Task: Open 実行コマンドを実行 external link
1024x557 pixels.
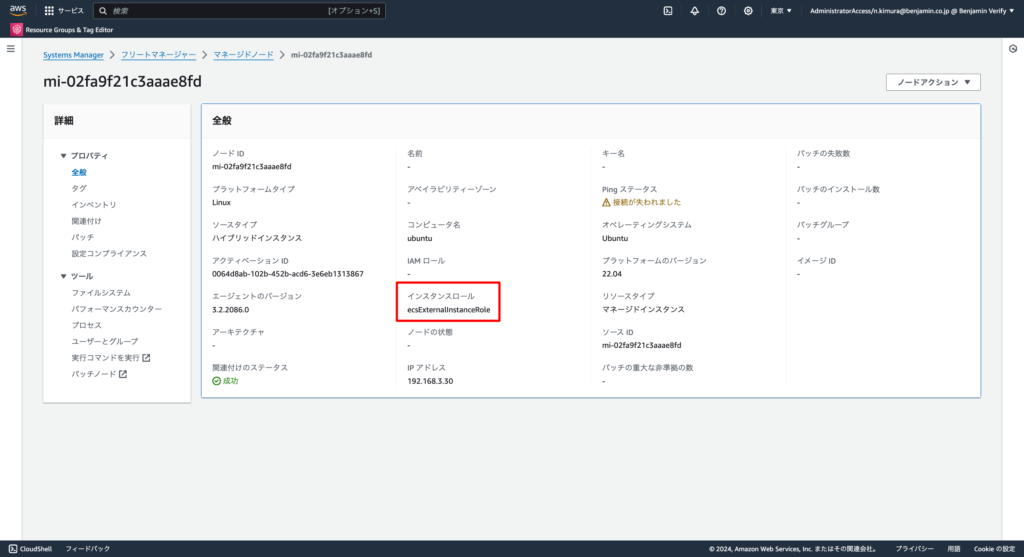Action: [x=110, y=358]
